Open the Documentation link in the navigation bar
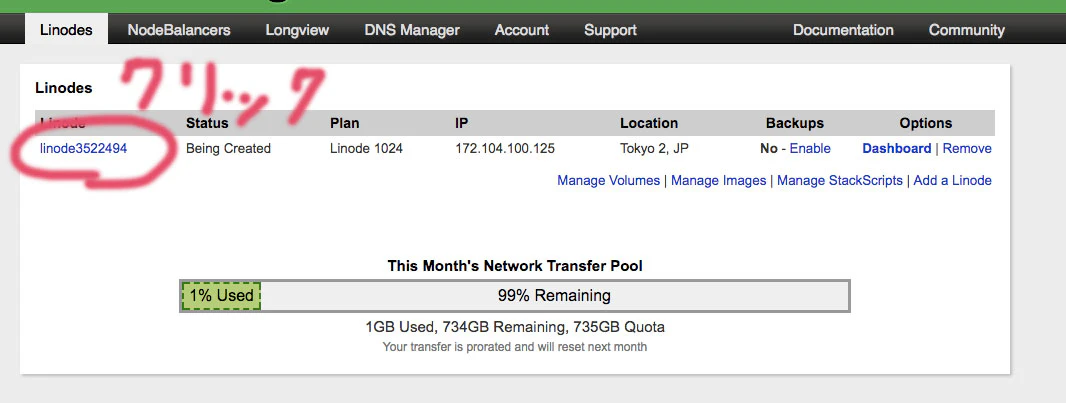Viewport: 1066px width, 403px height. tap(843, 30)
